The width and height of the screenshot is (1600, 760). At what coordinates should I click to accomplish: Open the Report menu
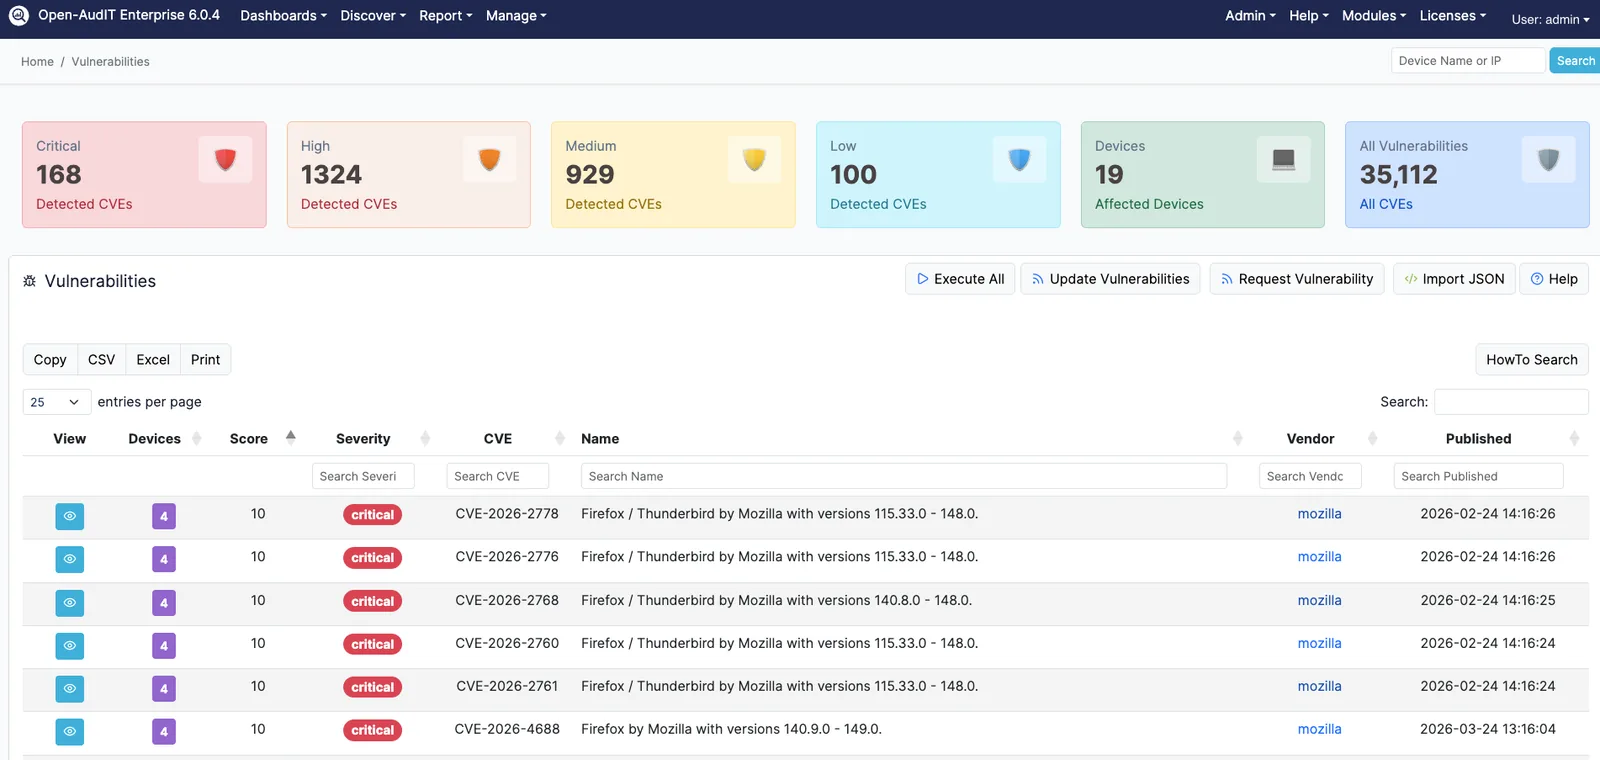point(446,16)
